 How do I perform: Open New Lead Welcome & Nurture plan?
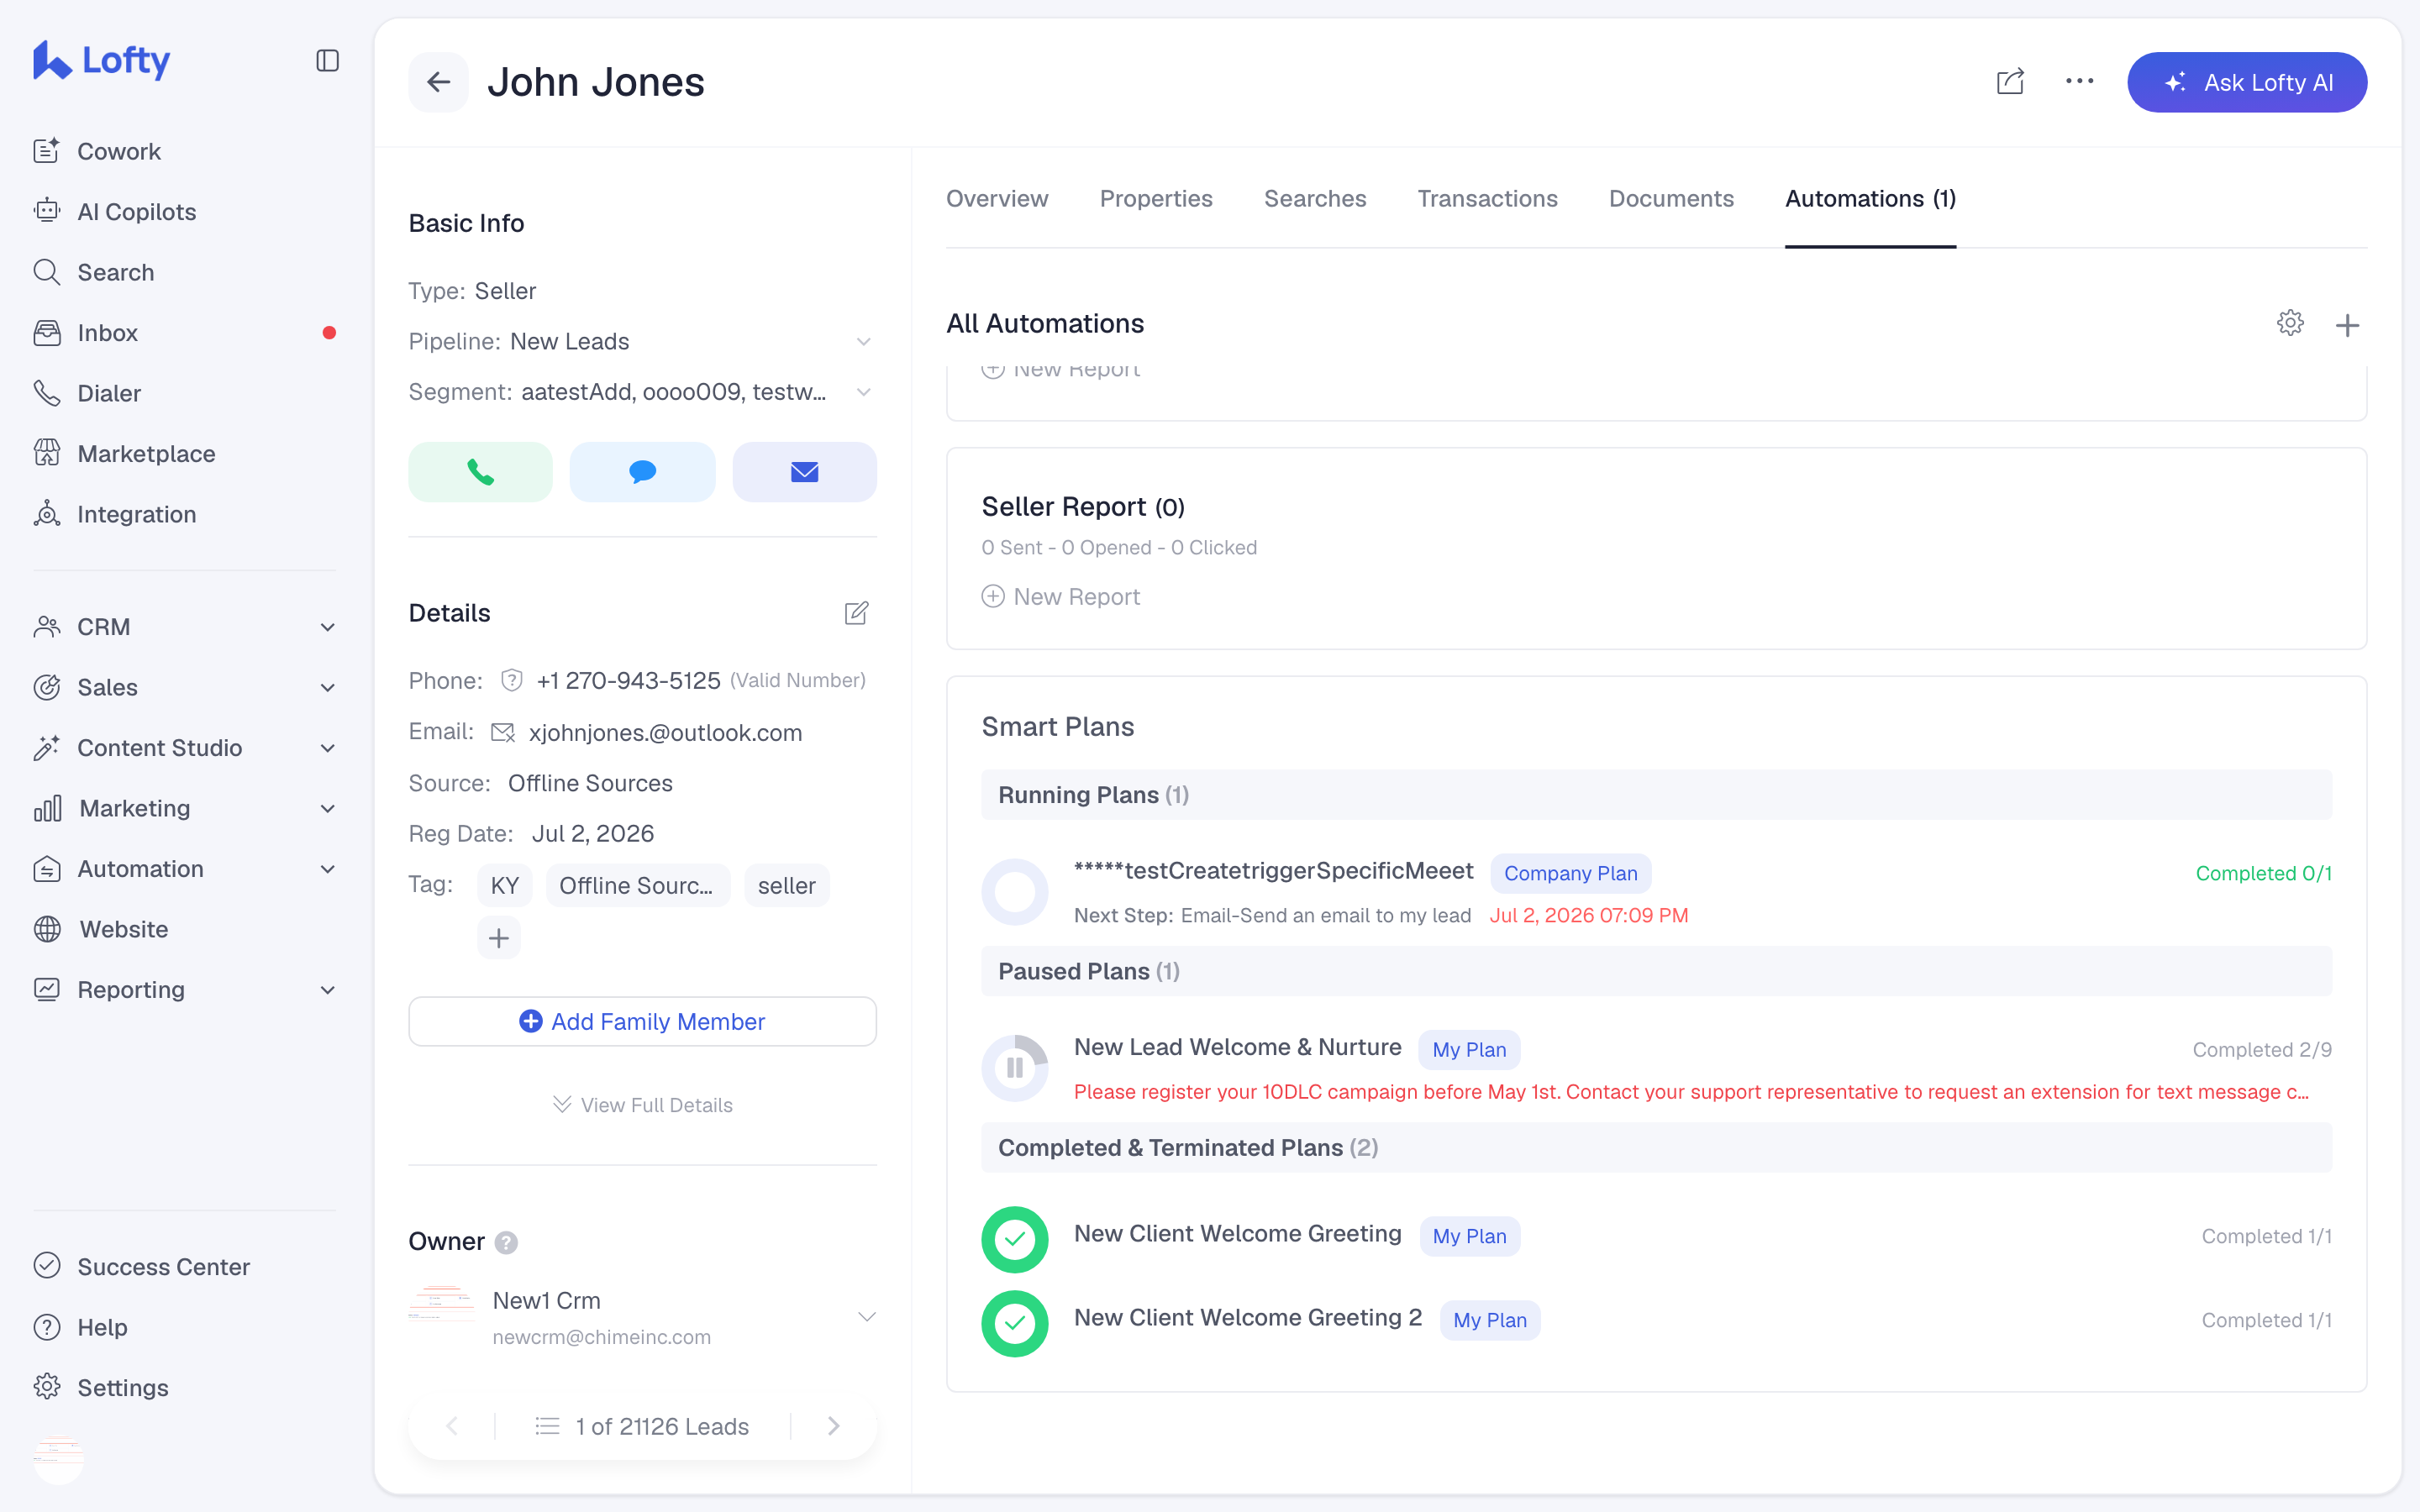point(1238,1047)
